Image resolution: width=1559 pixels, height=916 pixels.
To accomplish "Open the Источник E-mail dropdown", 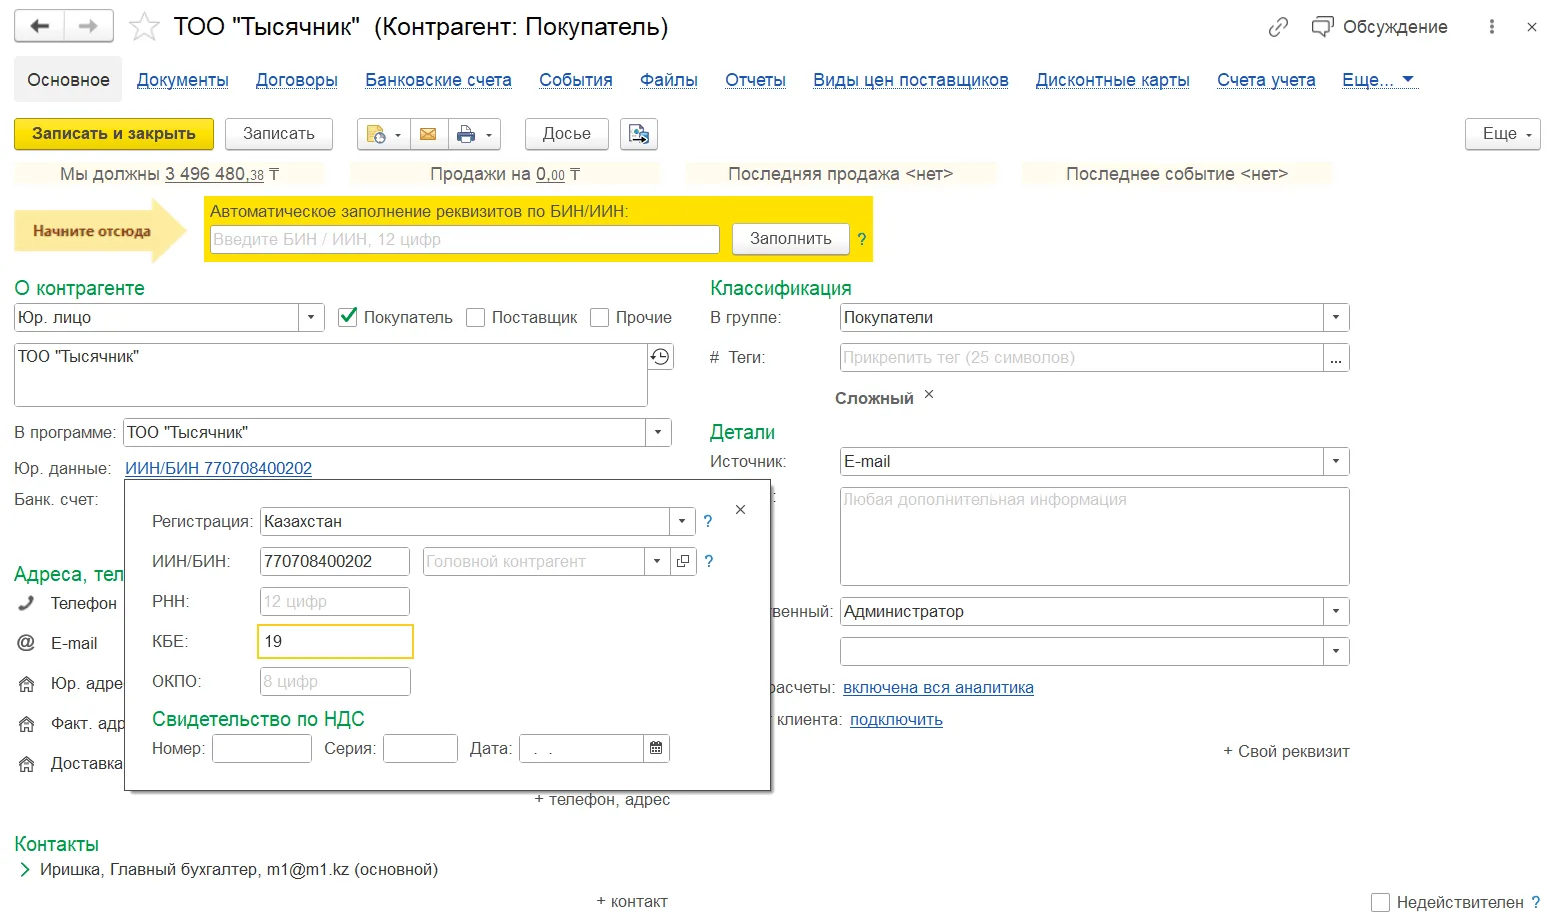I will tap(1336, 462).
